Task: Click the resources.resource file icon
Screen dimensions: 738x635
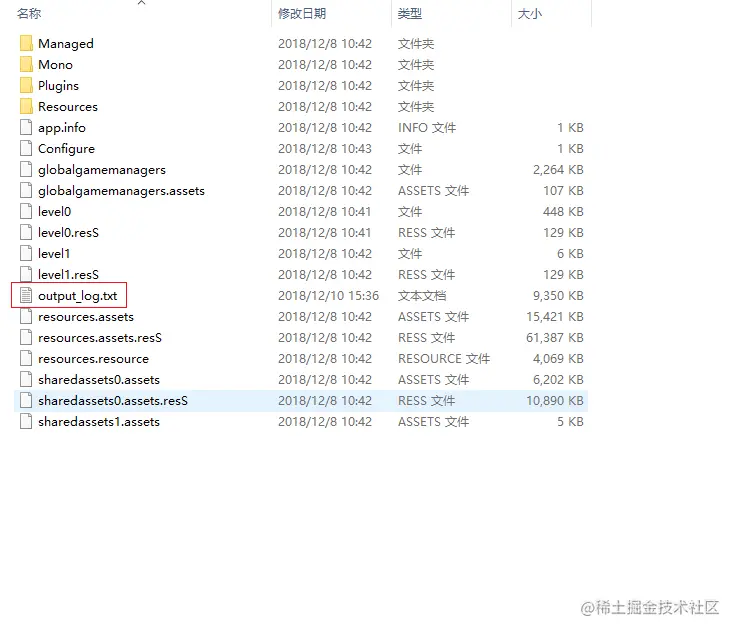Action: pos(26,359)
